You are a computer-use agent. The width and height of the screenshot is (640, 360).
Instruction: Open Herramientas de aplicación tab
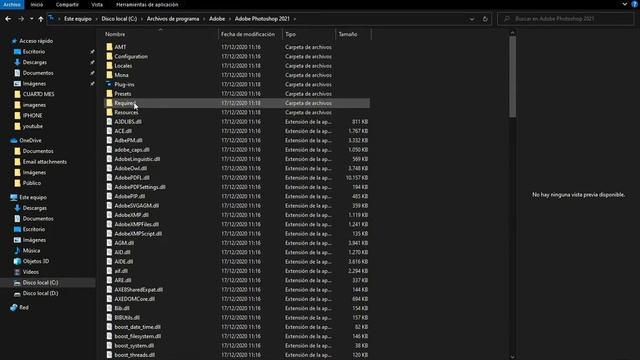pyautogui.click(x=147, y=4)
